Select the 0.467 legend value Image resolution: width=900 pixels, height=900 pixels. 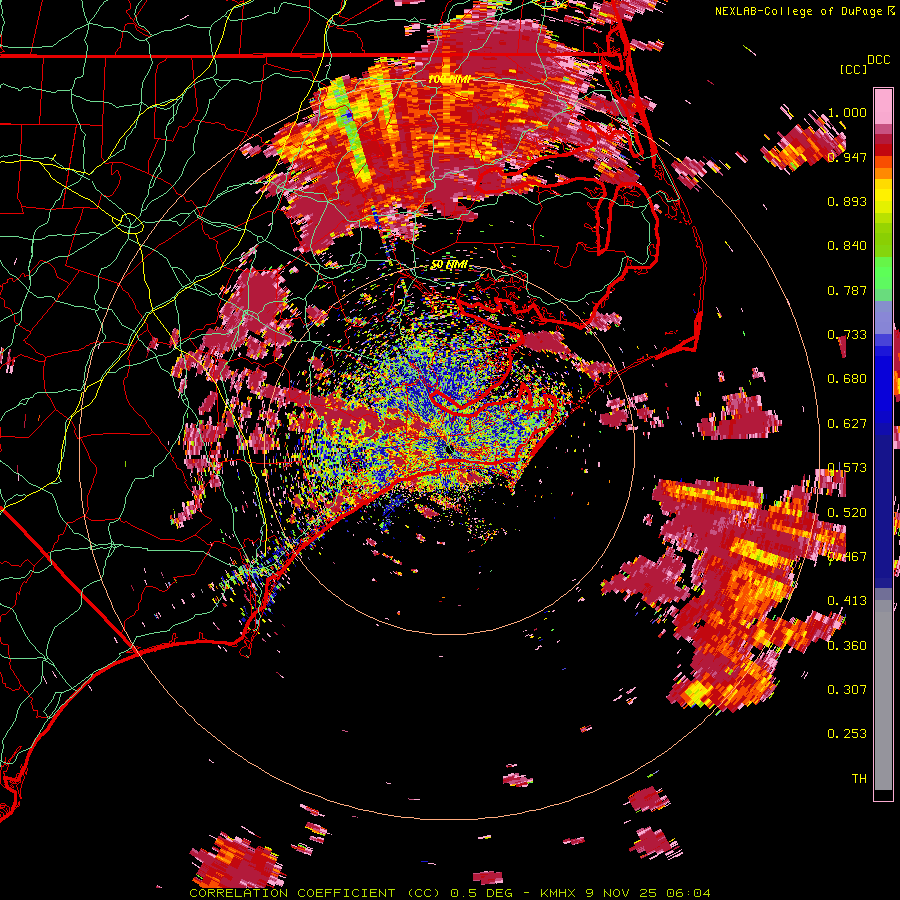click(847, 557)
